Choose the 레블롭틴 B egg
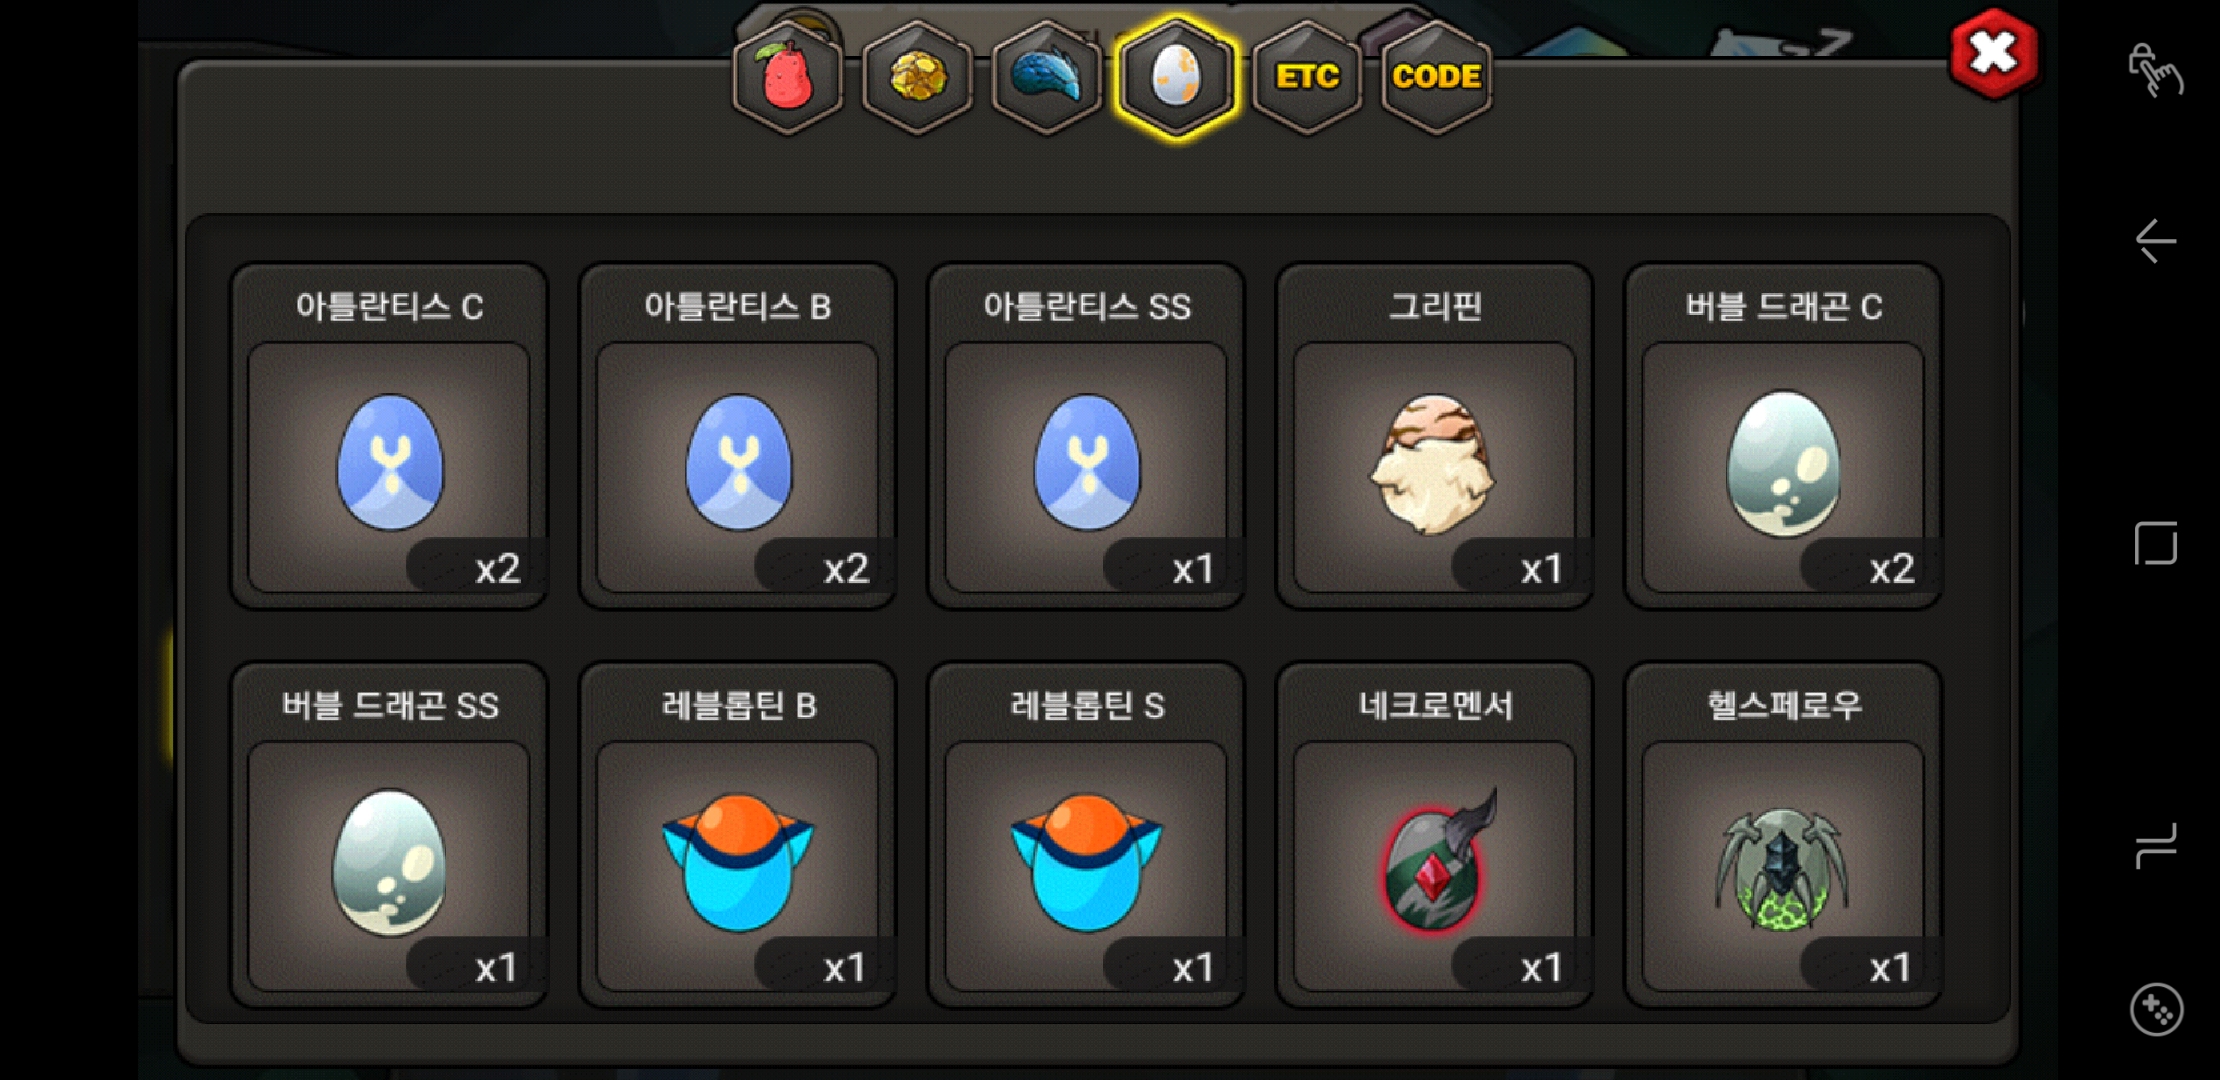 (x=738, y=835)
